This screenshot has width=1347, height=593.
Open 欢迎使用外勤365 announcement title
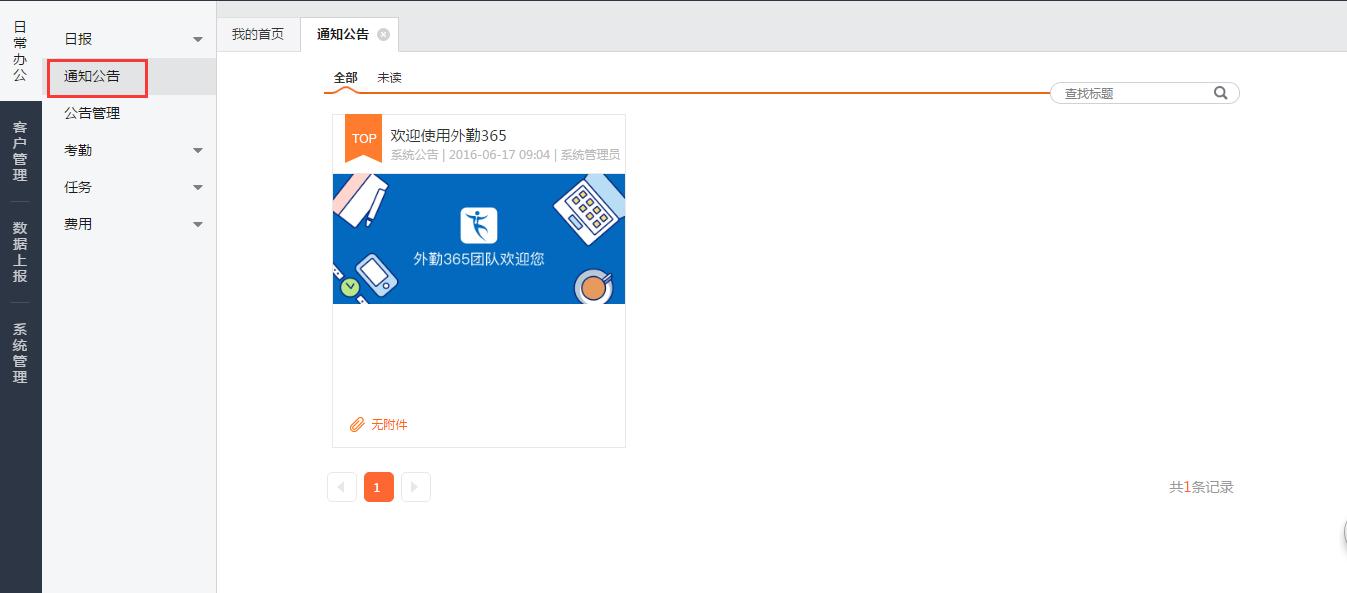point(448,136)
